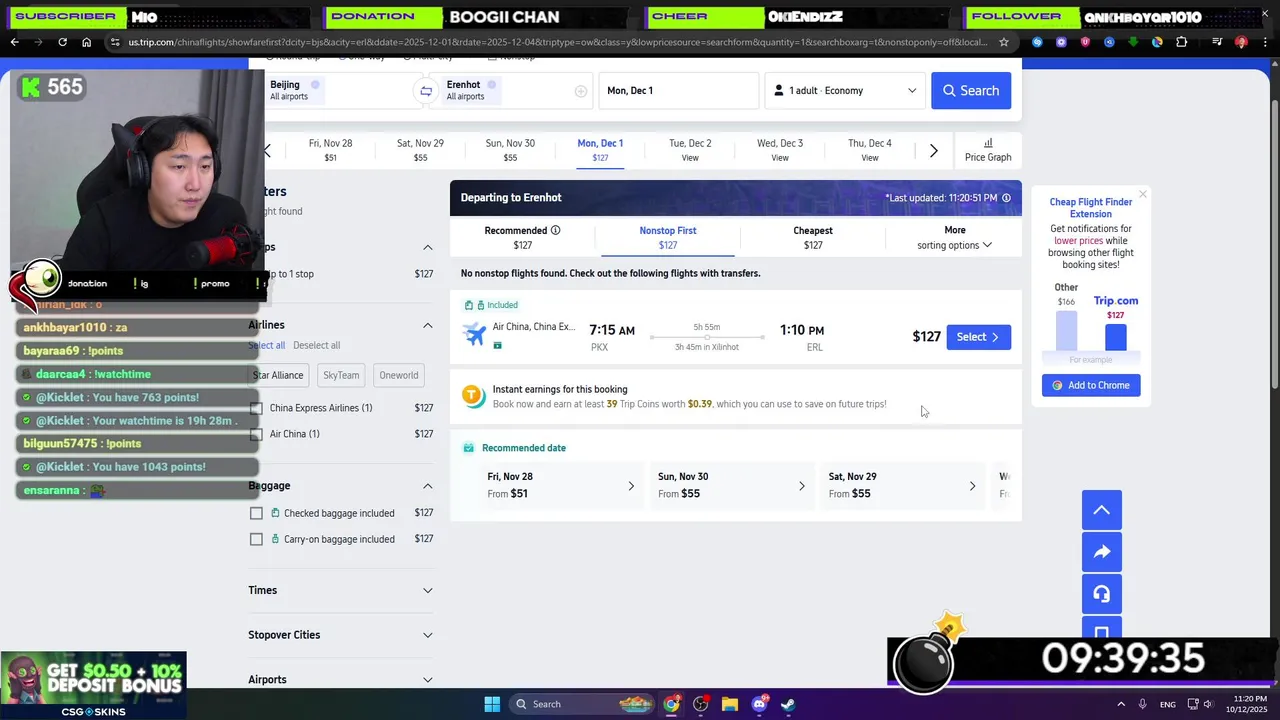Click the Air China airline logo
The image size is (1280, 720).
(475, 334)
